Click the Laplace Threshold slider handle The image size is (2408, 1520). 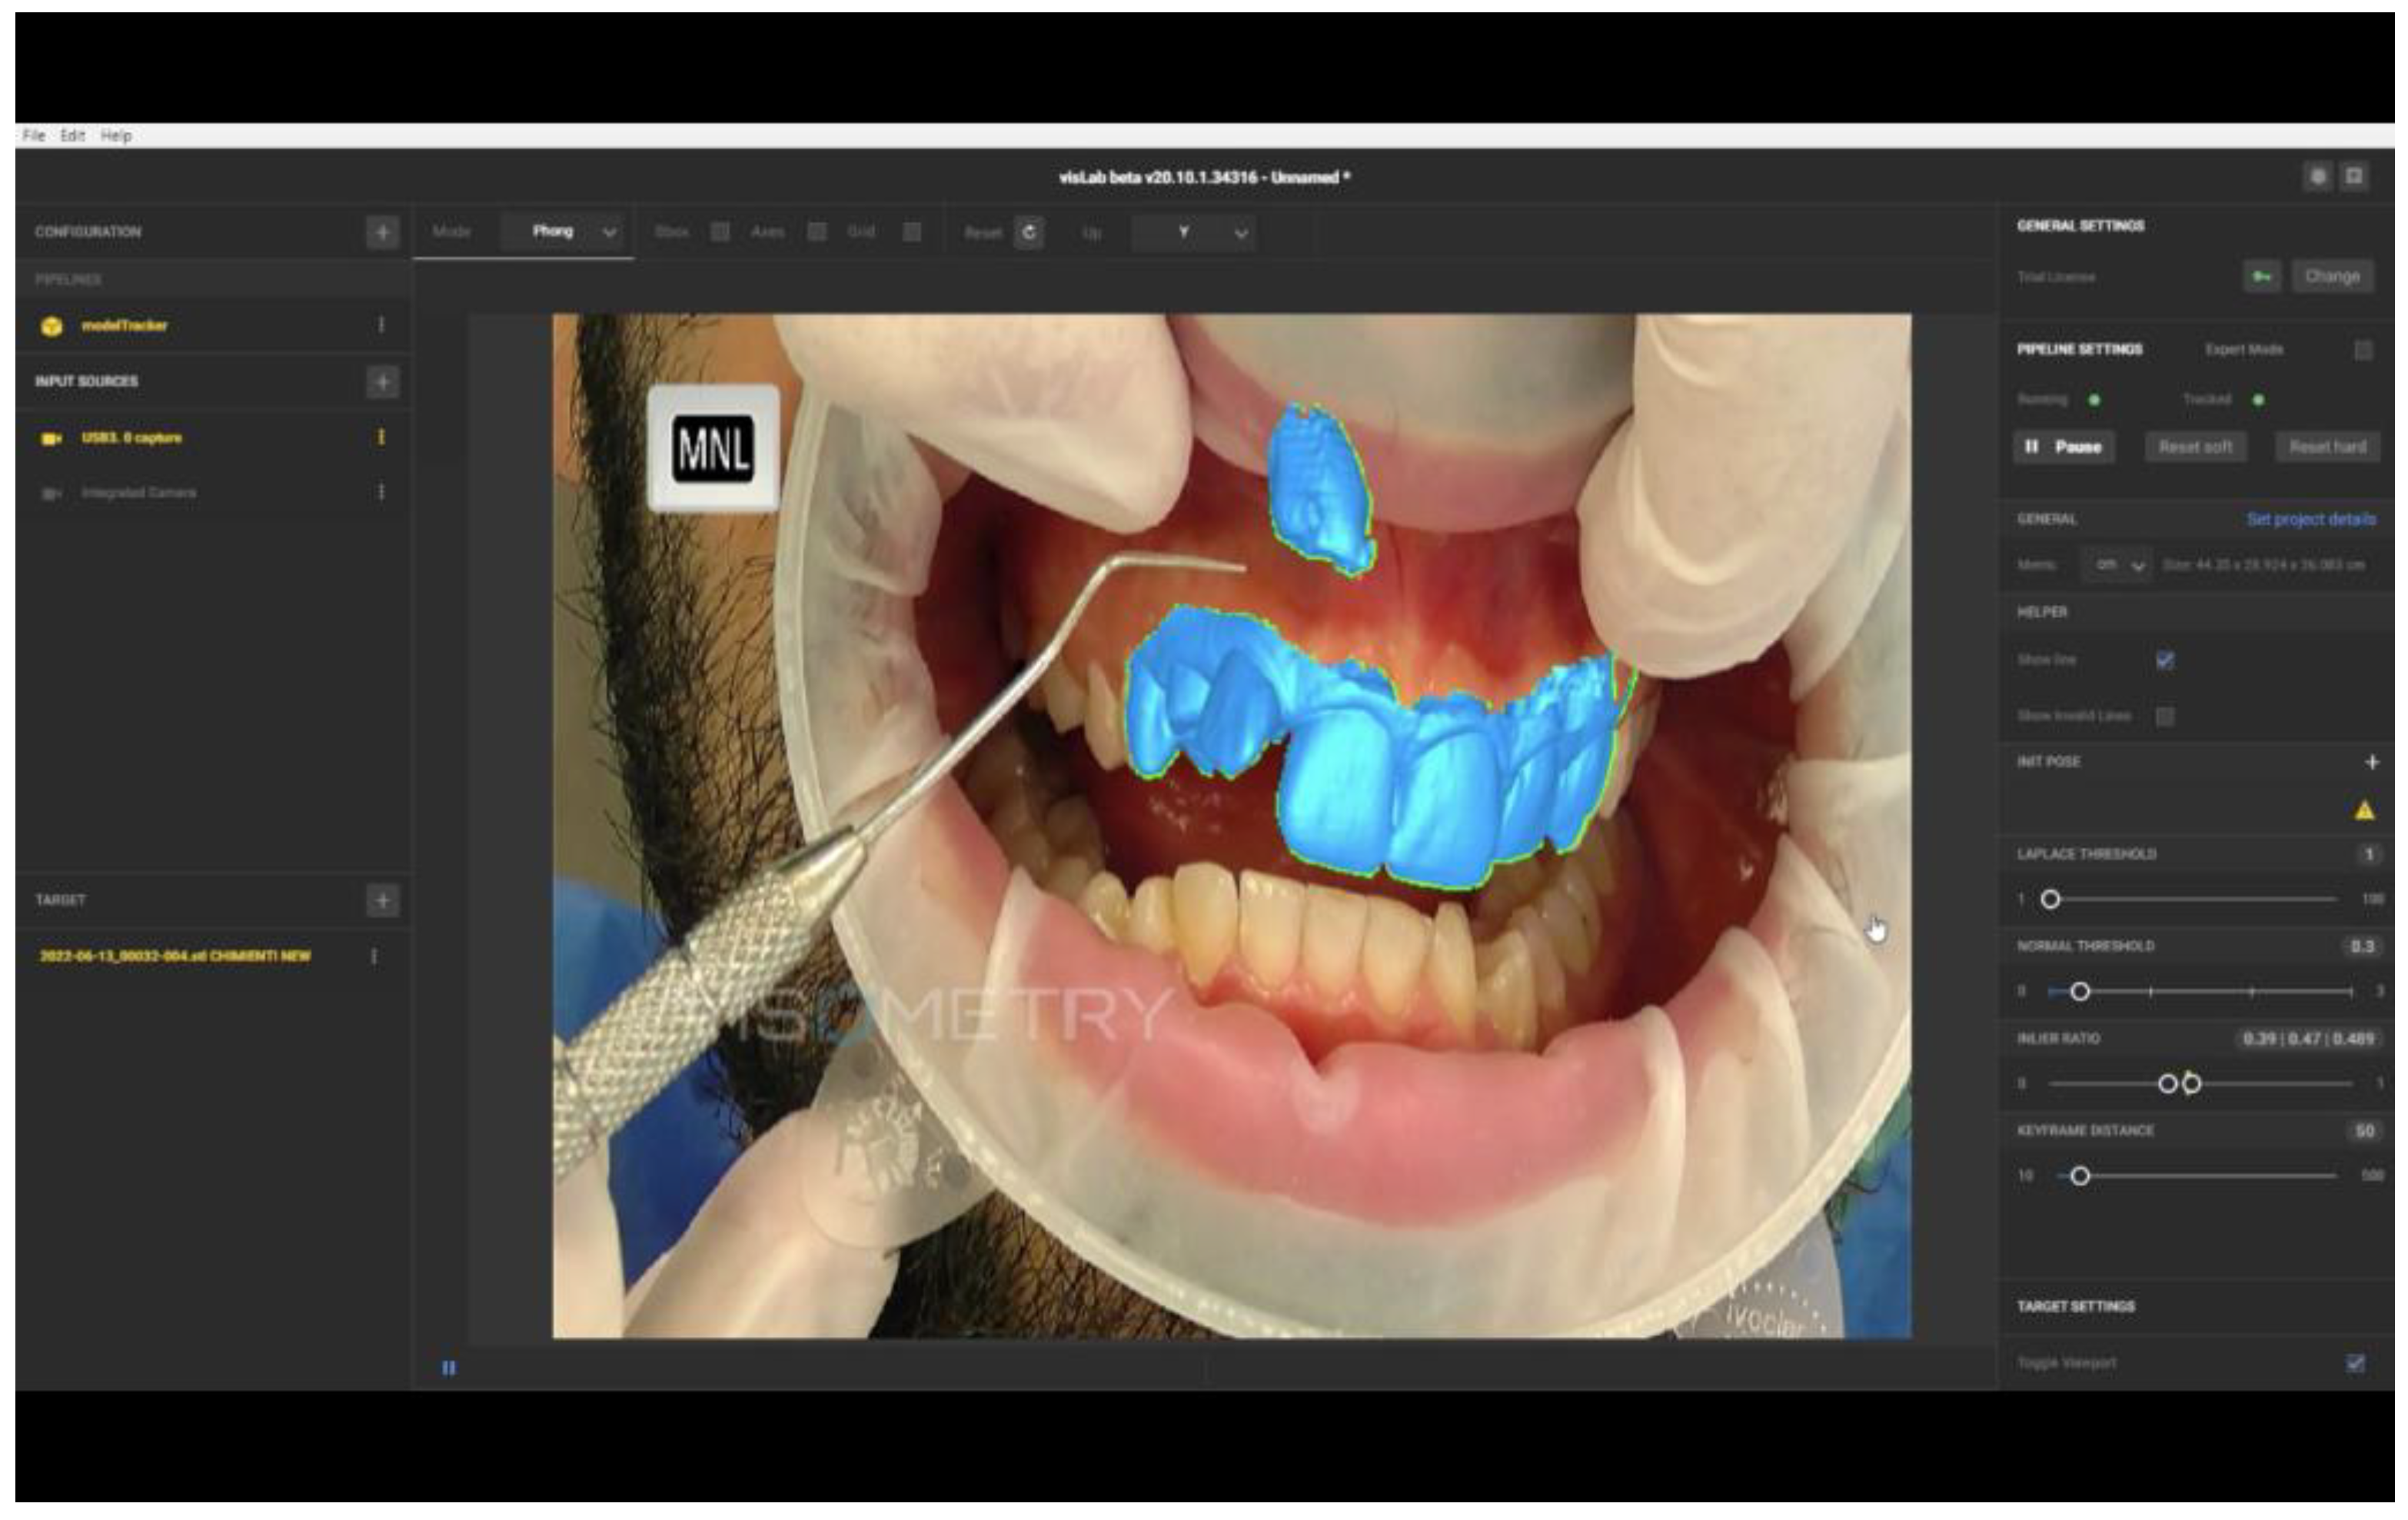pos(2050,899)
